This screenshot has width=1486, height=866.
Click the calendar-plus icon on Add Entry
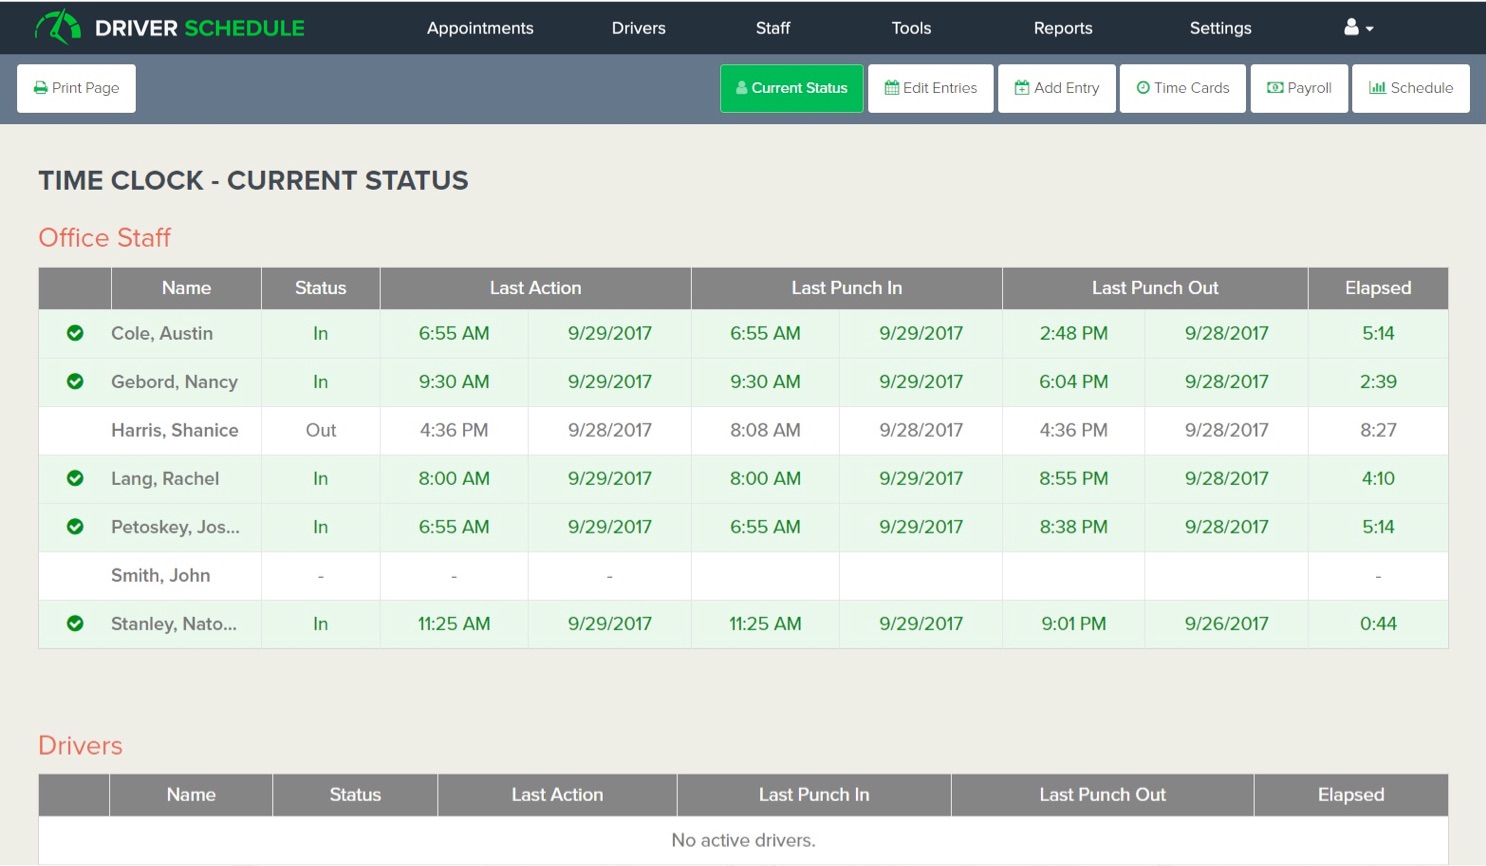click(x=1022, y=88)
